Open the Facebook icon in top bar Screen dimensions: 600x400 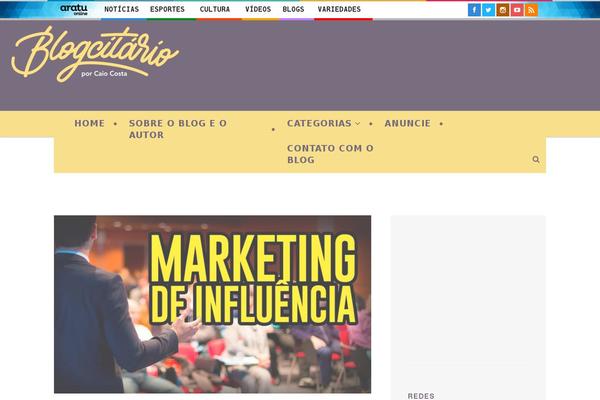474,10
